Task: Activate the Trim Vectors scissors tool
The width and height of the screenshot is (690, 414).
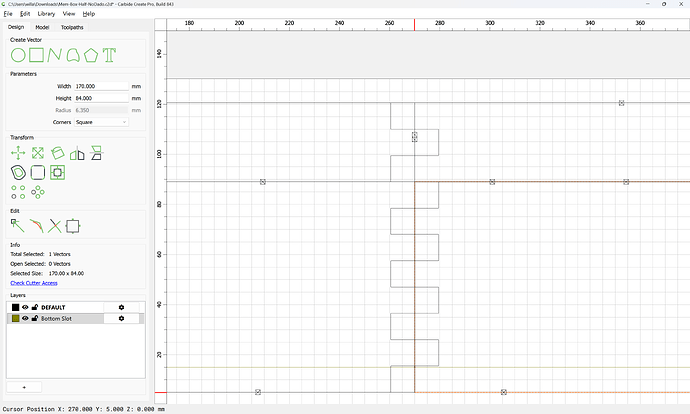Action: point(55,226)
